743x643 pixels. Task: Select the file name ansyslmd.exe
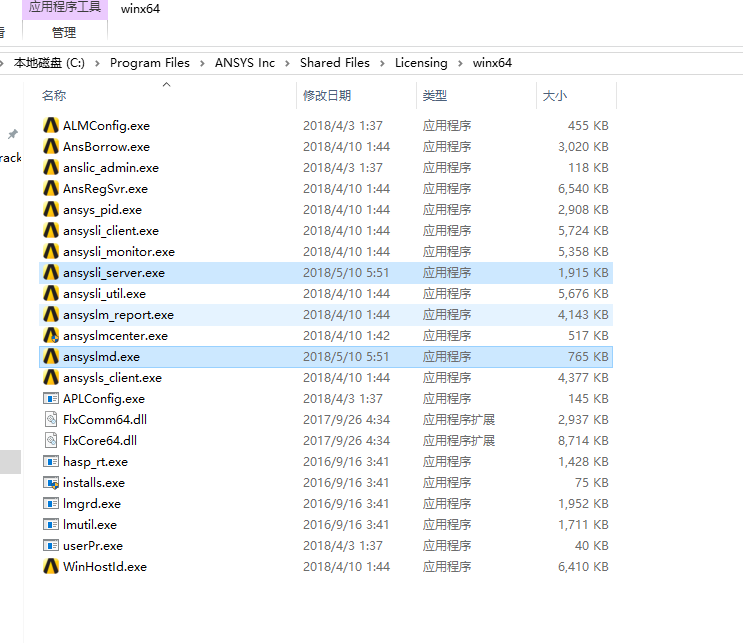(x=101, y=357)
